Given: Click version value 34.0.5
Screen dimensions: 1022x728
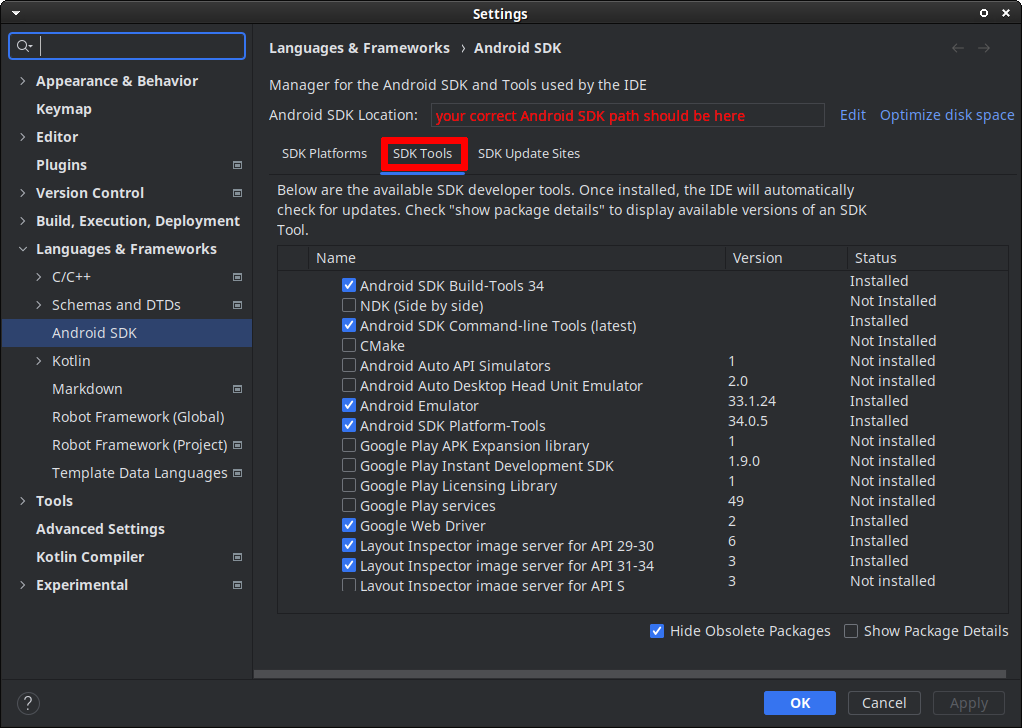Looking at the screenshot, I should [748, 421].
